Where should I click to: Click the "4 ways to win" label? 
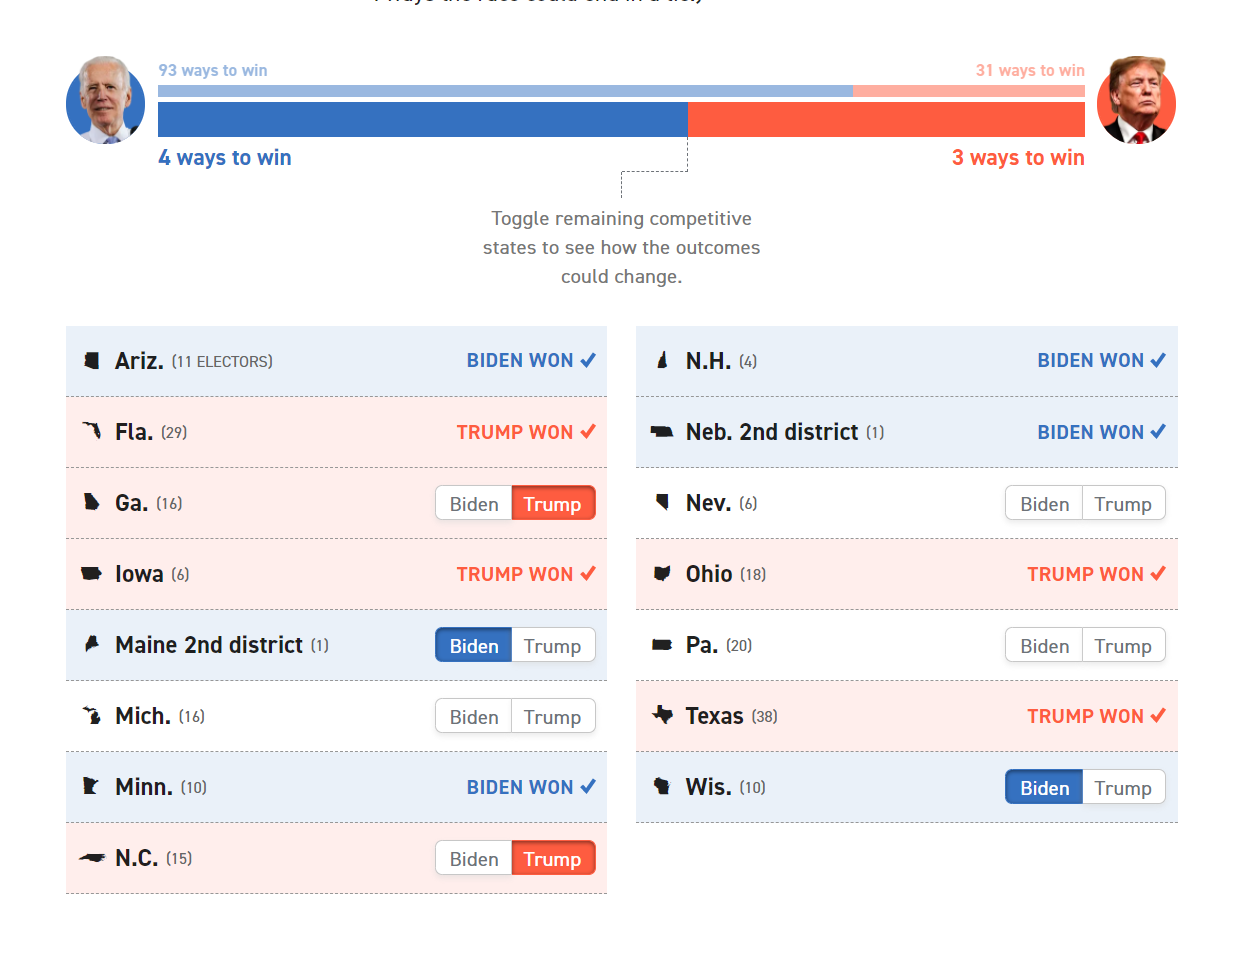(x=225, y=158)
